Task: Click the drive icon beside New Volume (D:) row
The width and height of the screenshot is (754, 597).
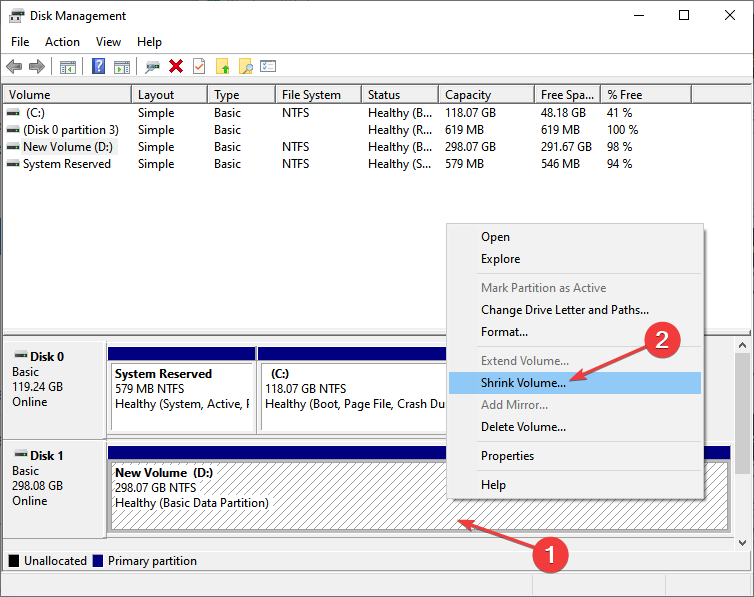Action: coord(13,147)
